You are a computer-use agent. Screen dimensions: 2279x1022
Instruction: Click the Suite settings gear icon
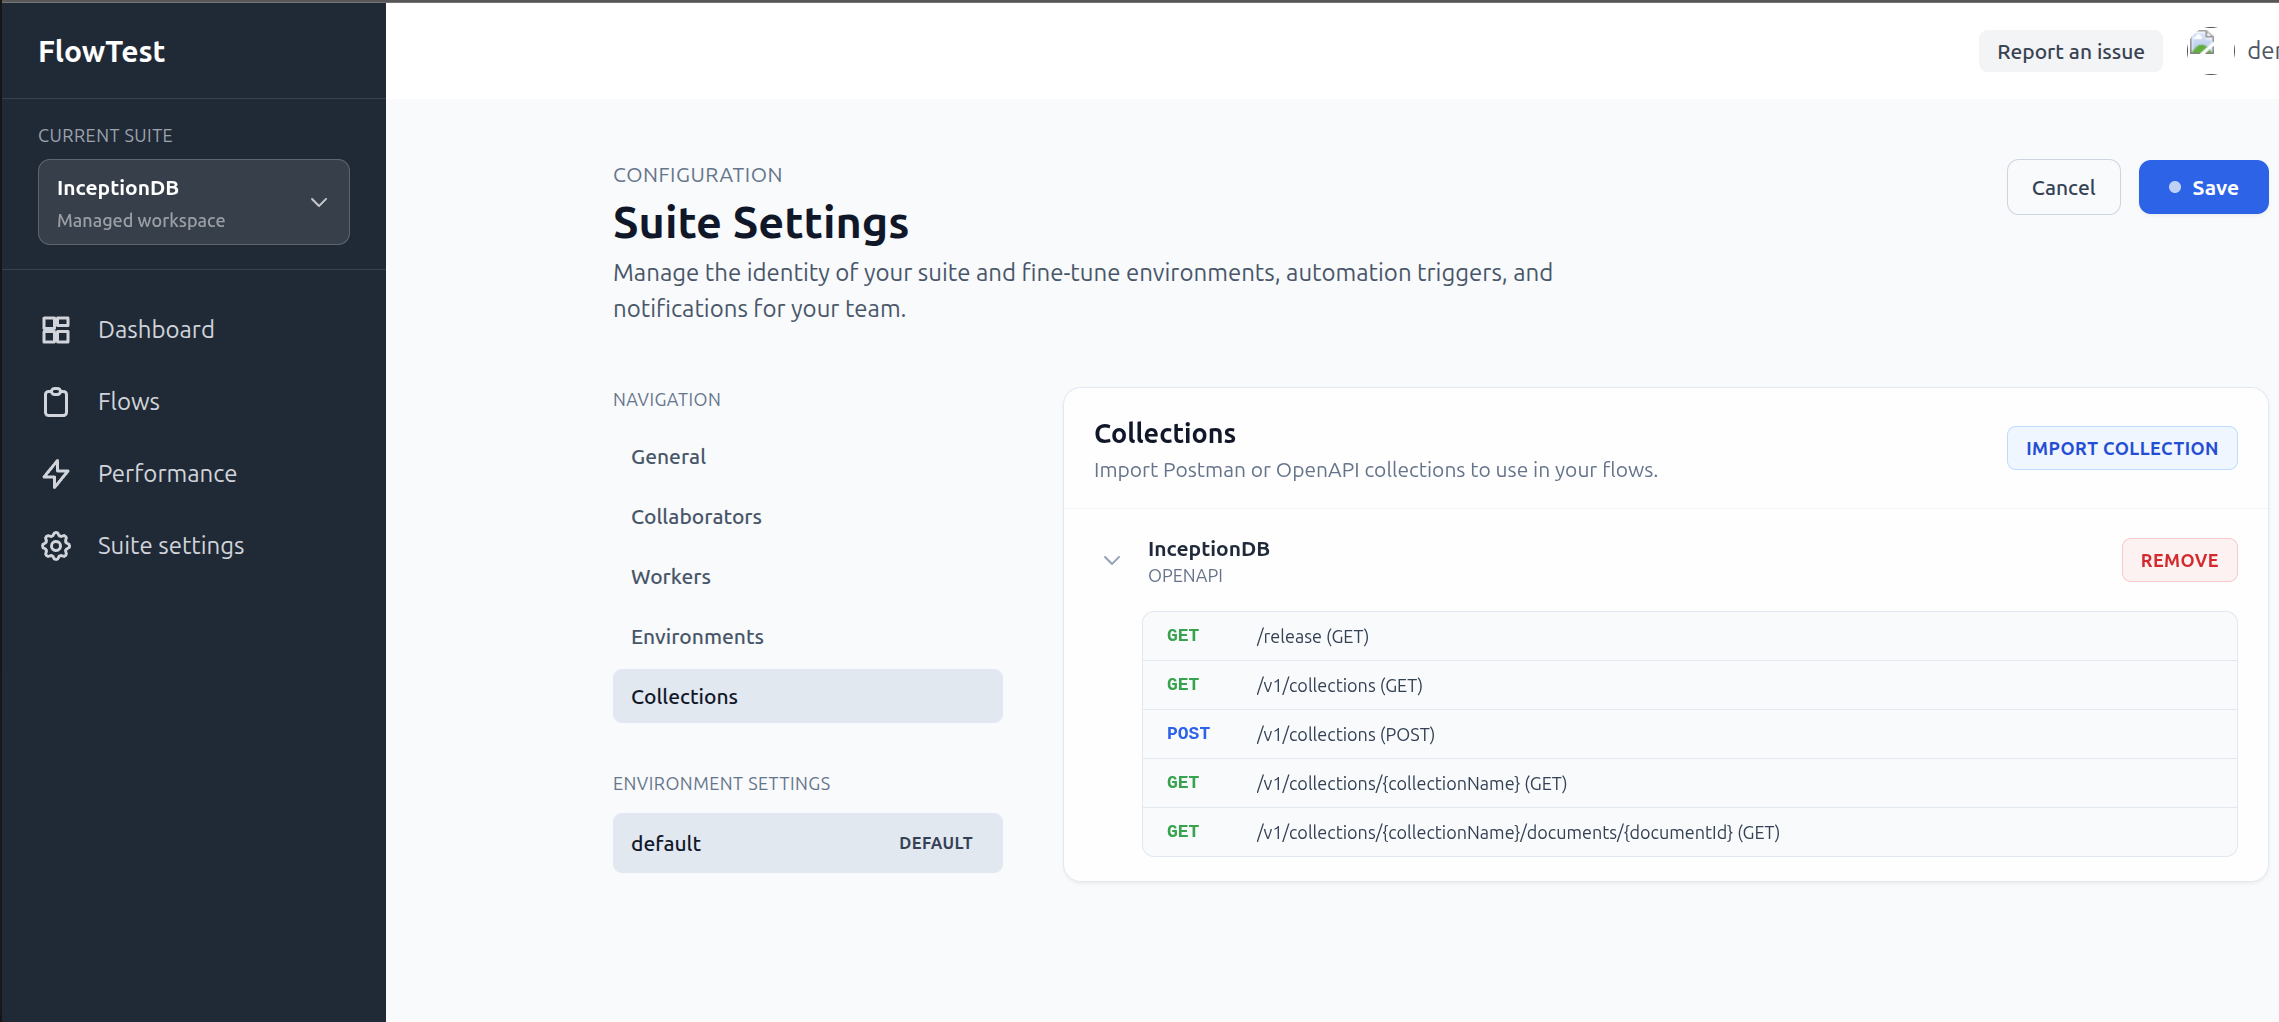pos(56,546)
